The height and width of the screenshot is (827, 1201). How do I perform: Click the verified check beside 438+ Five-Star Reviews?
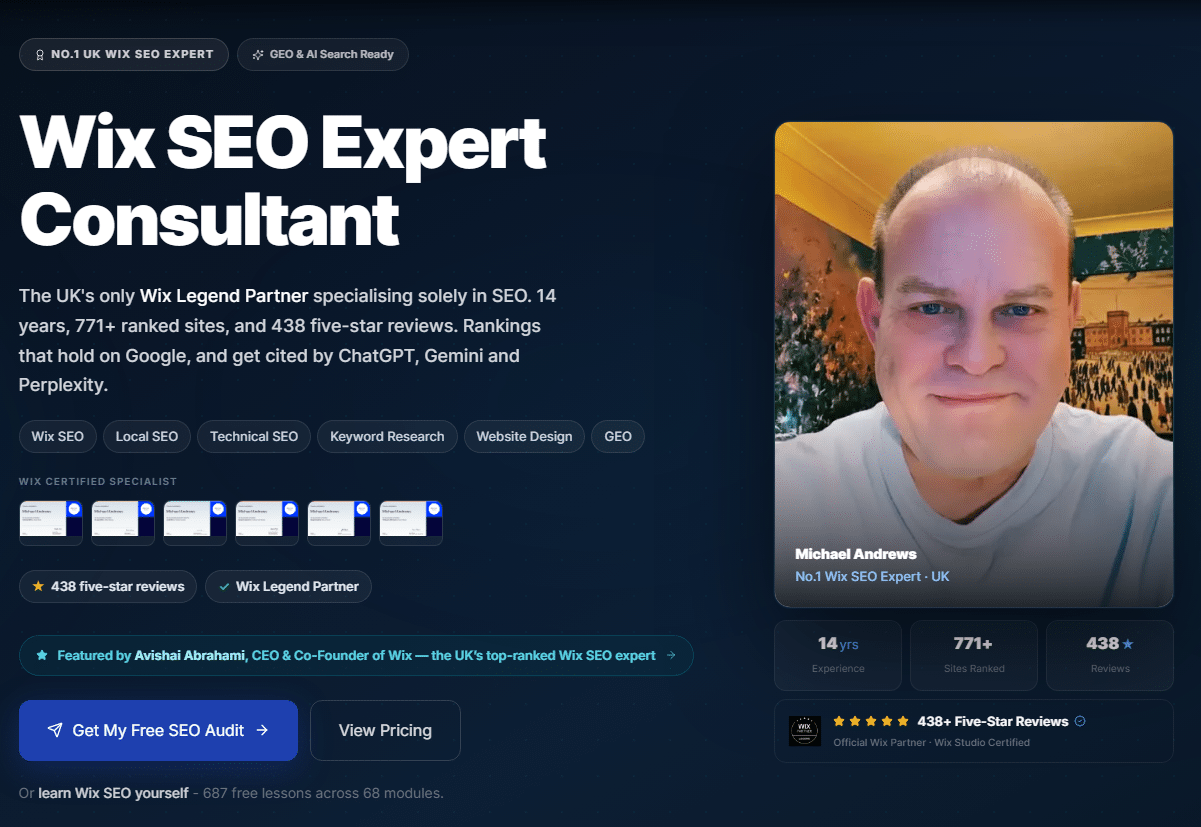coord(1080,721)
